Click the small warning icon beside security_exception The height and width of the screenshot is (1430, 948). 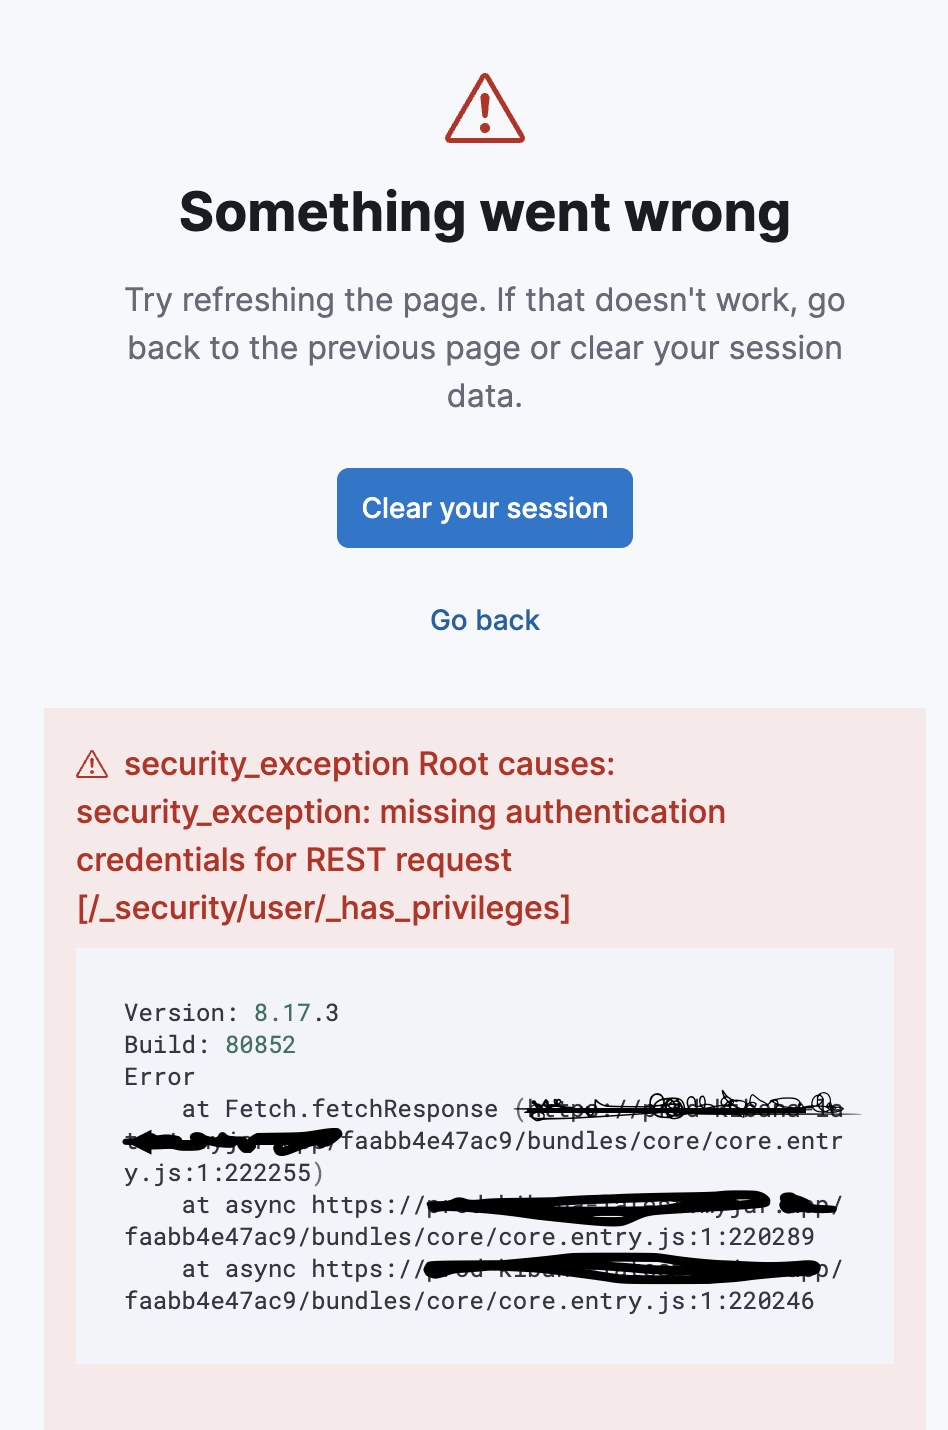(x=92, y=765)
